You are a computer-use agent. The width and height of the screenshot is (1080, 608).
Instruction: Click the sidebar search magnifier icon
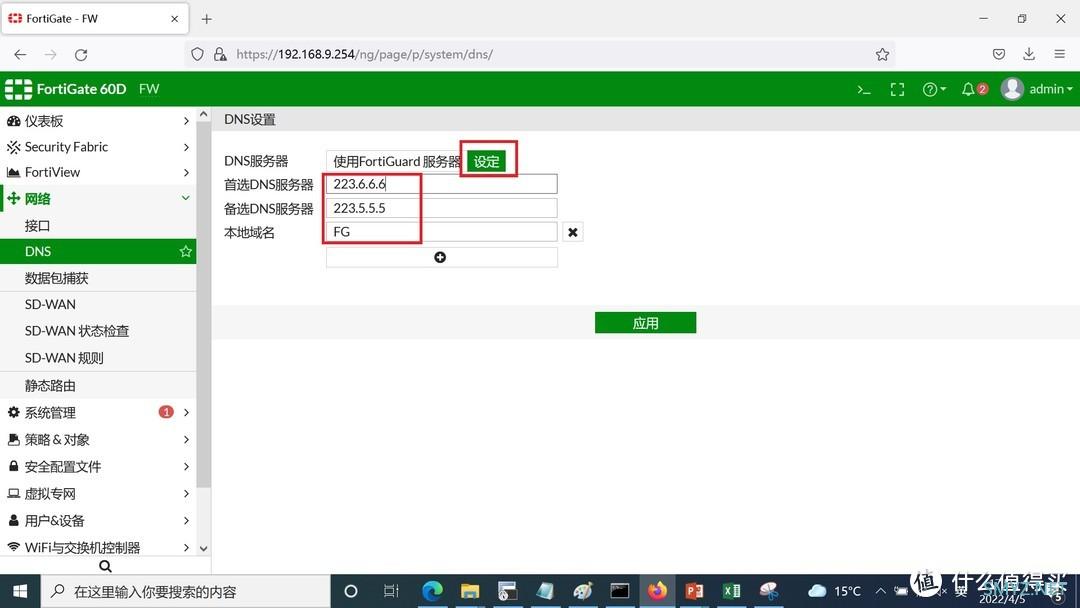click(105, 566)
